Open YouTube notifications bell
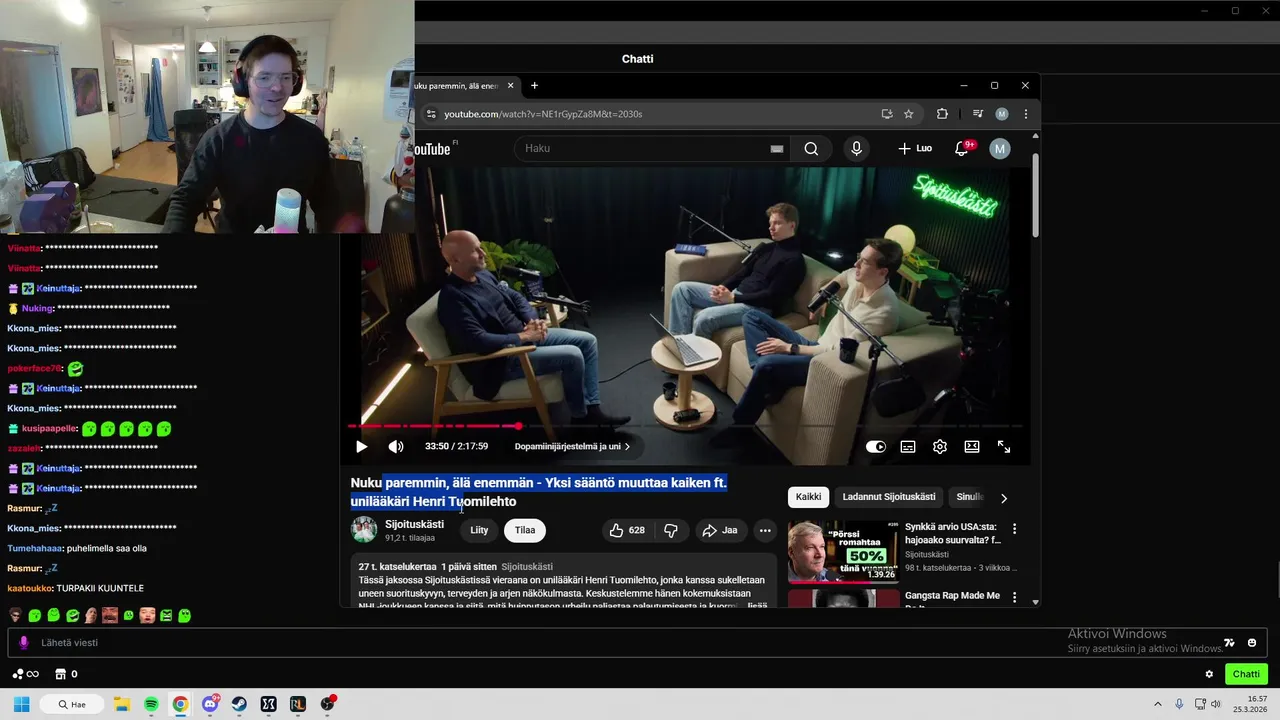The height and width of the screenshot is (720, 1280). tap(962, 149)
